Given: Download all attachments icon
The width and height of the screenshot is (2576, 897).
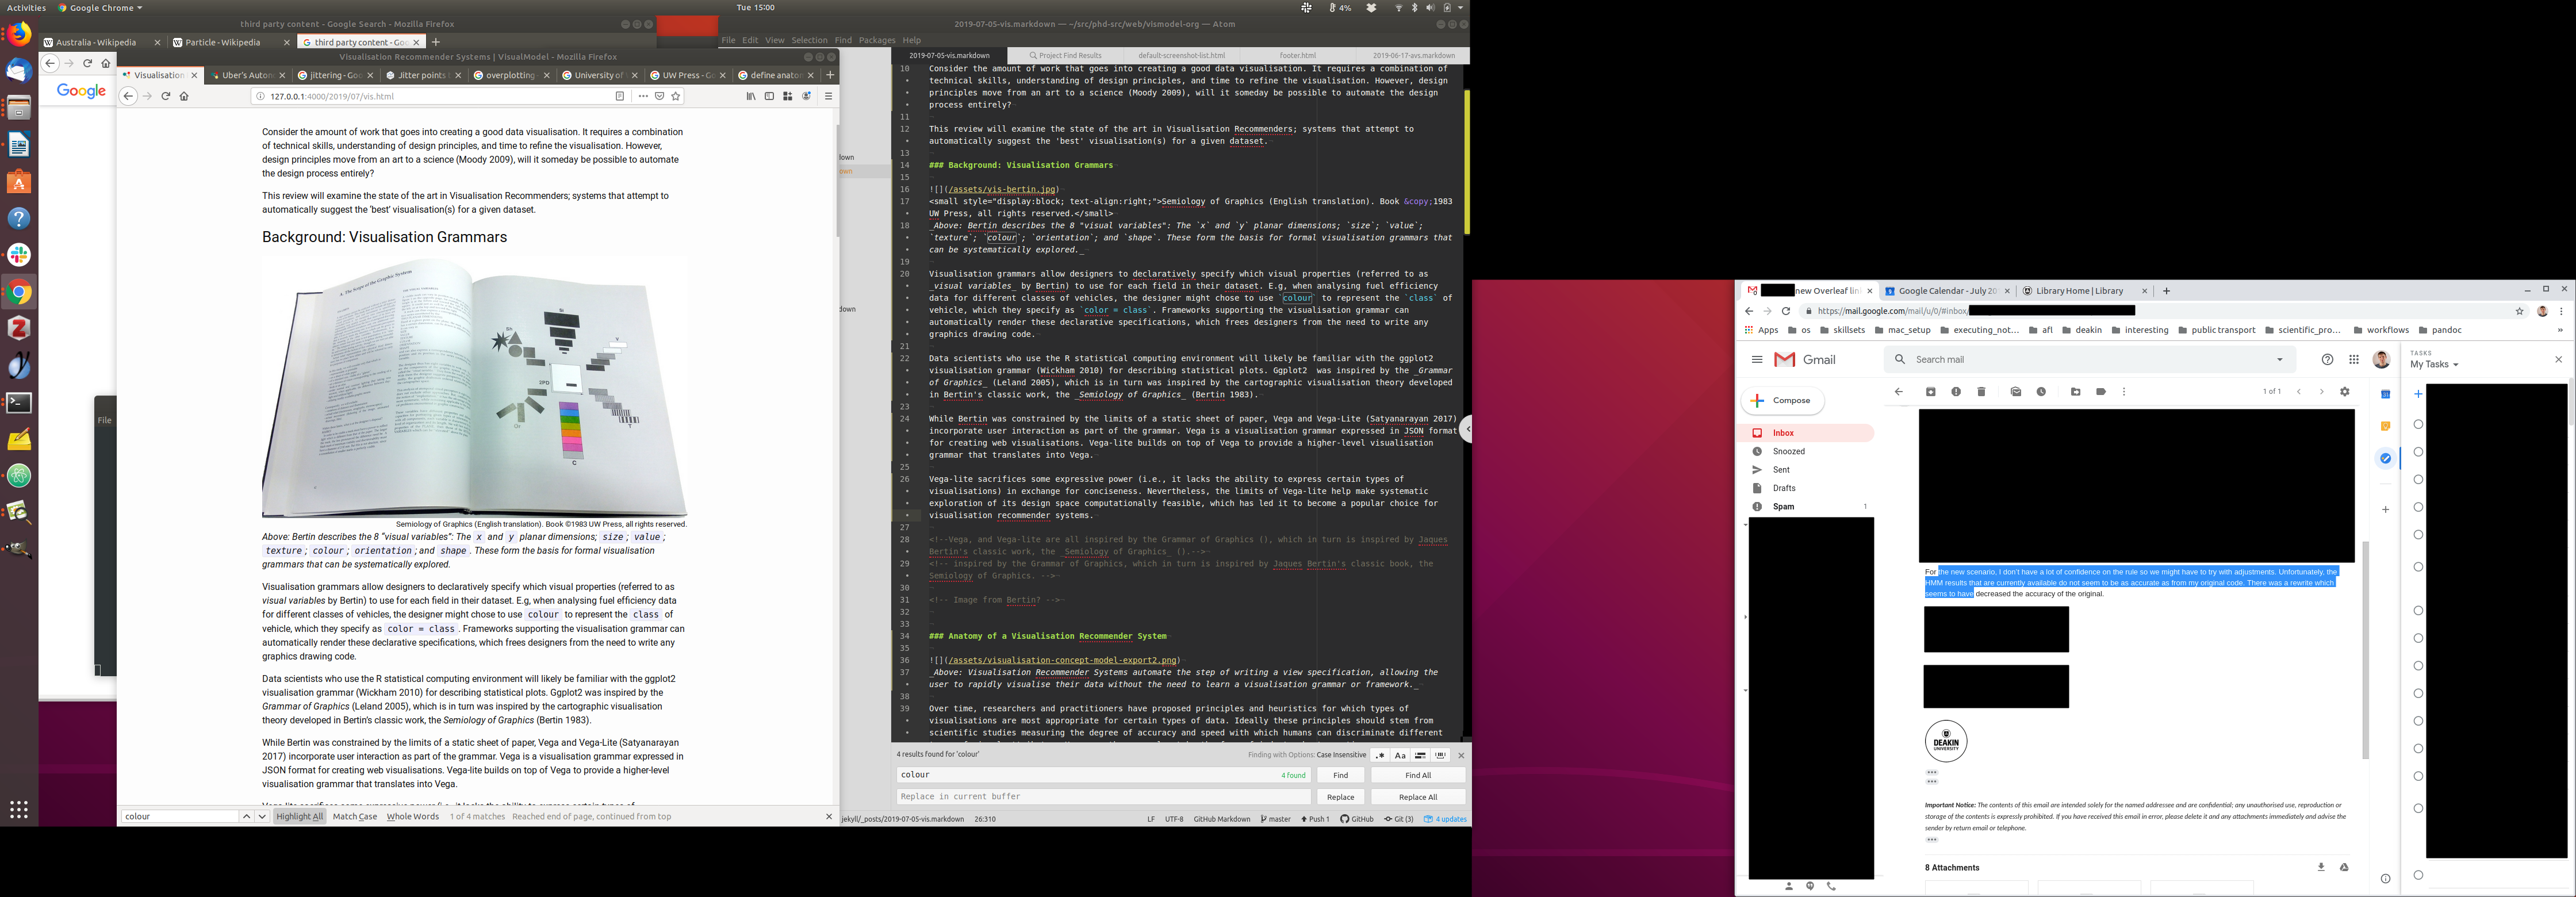Looking at the screenshot, I should click(x=2321, y=867).
